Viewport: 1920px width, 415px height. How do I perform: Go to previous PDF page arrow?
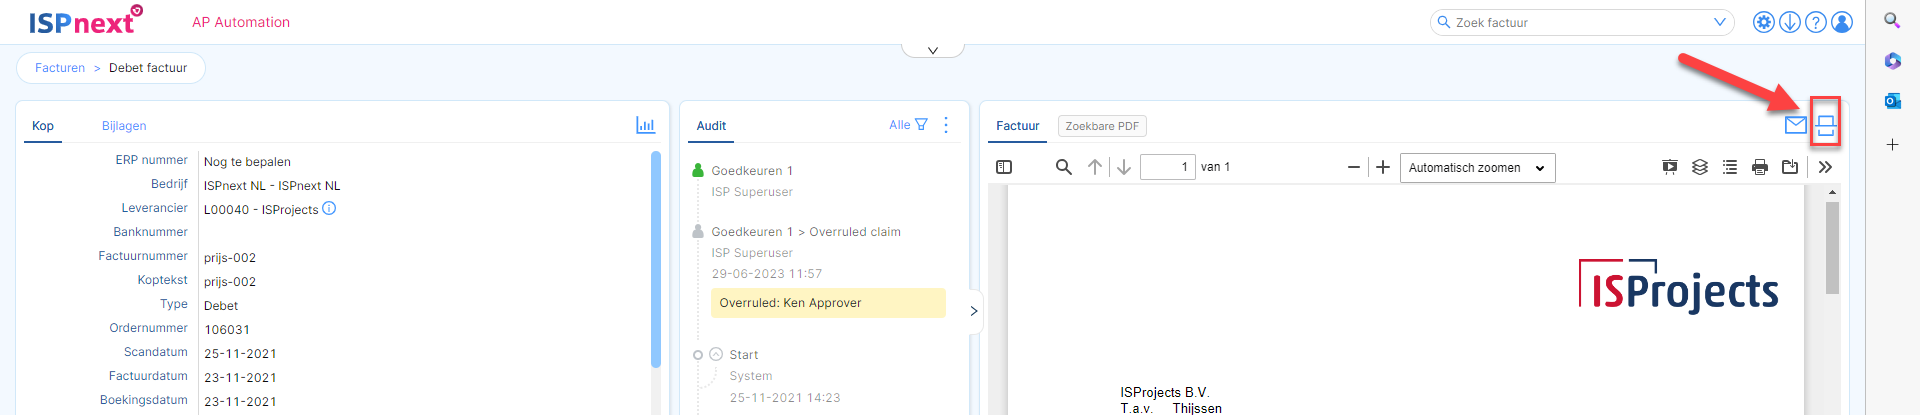(1095, 167)
